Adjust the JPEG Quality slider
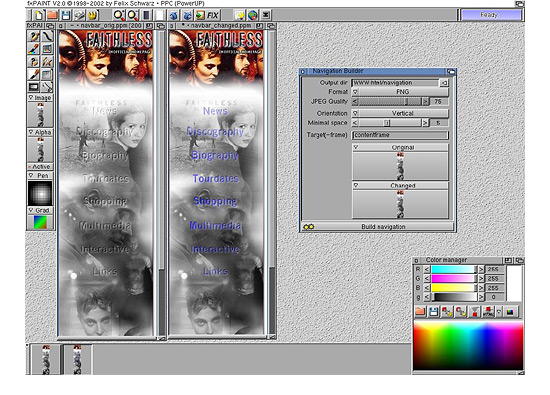 click(390, 102)
